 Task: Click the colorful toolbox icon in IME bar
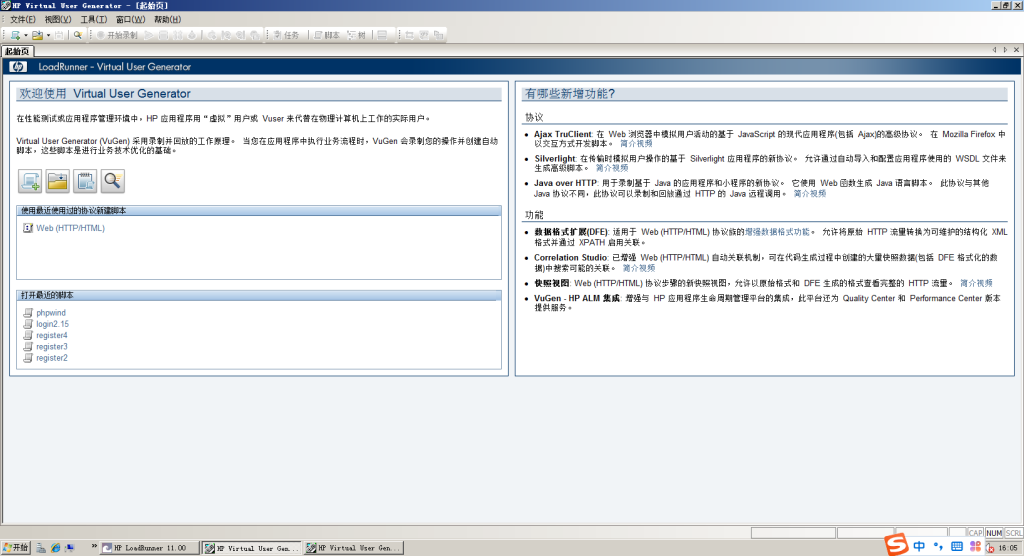(x=976, y=546)
